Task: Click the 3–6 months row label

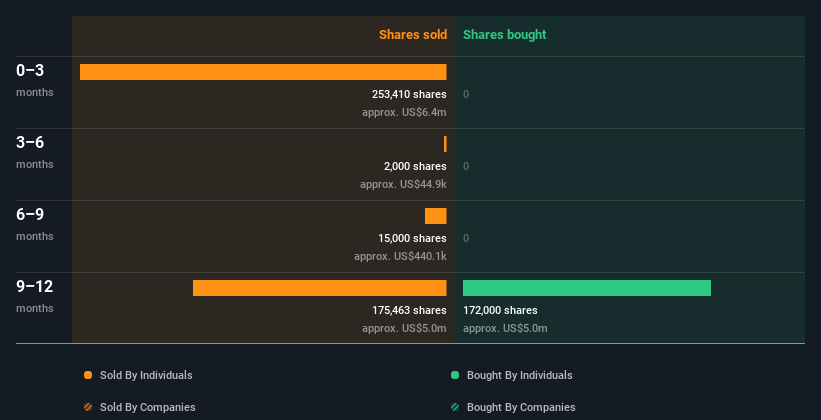Action: click(35, 152)
